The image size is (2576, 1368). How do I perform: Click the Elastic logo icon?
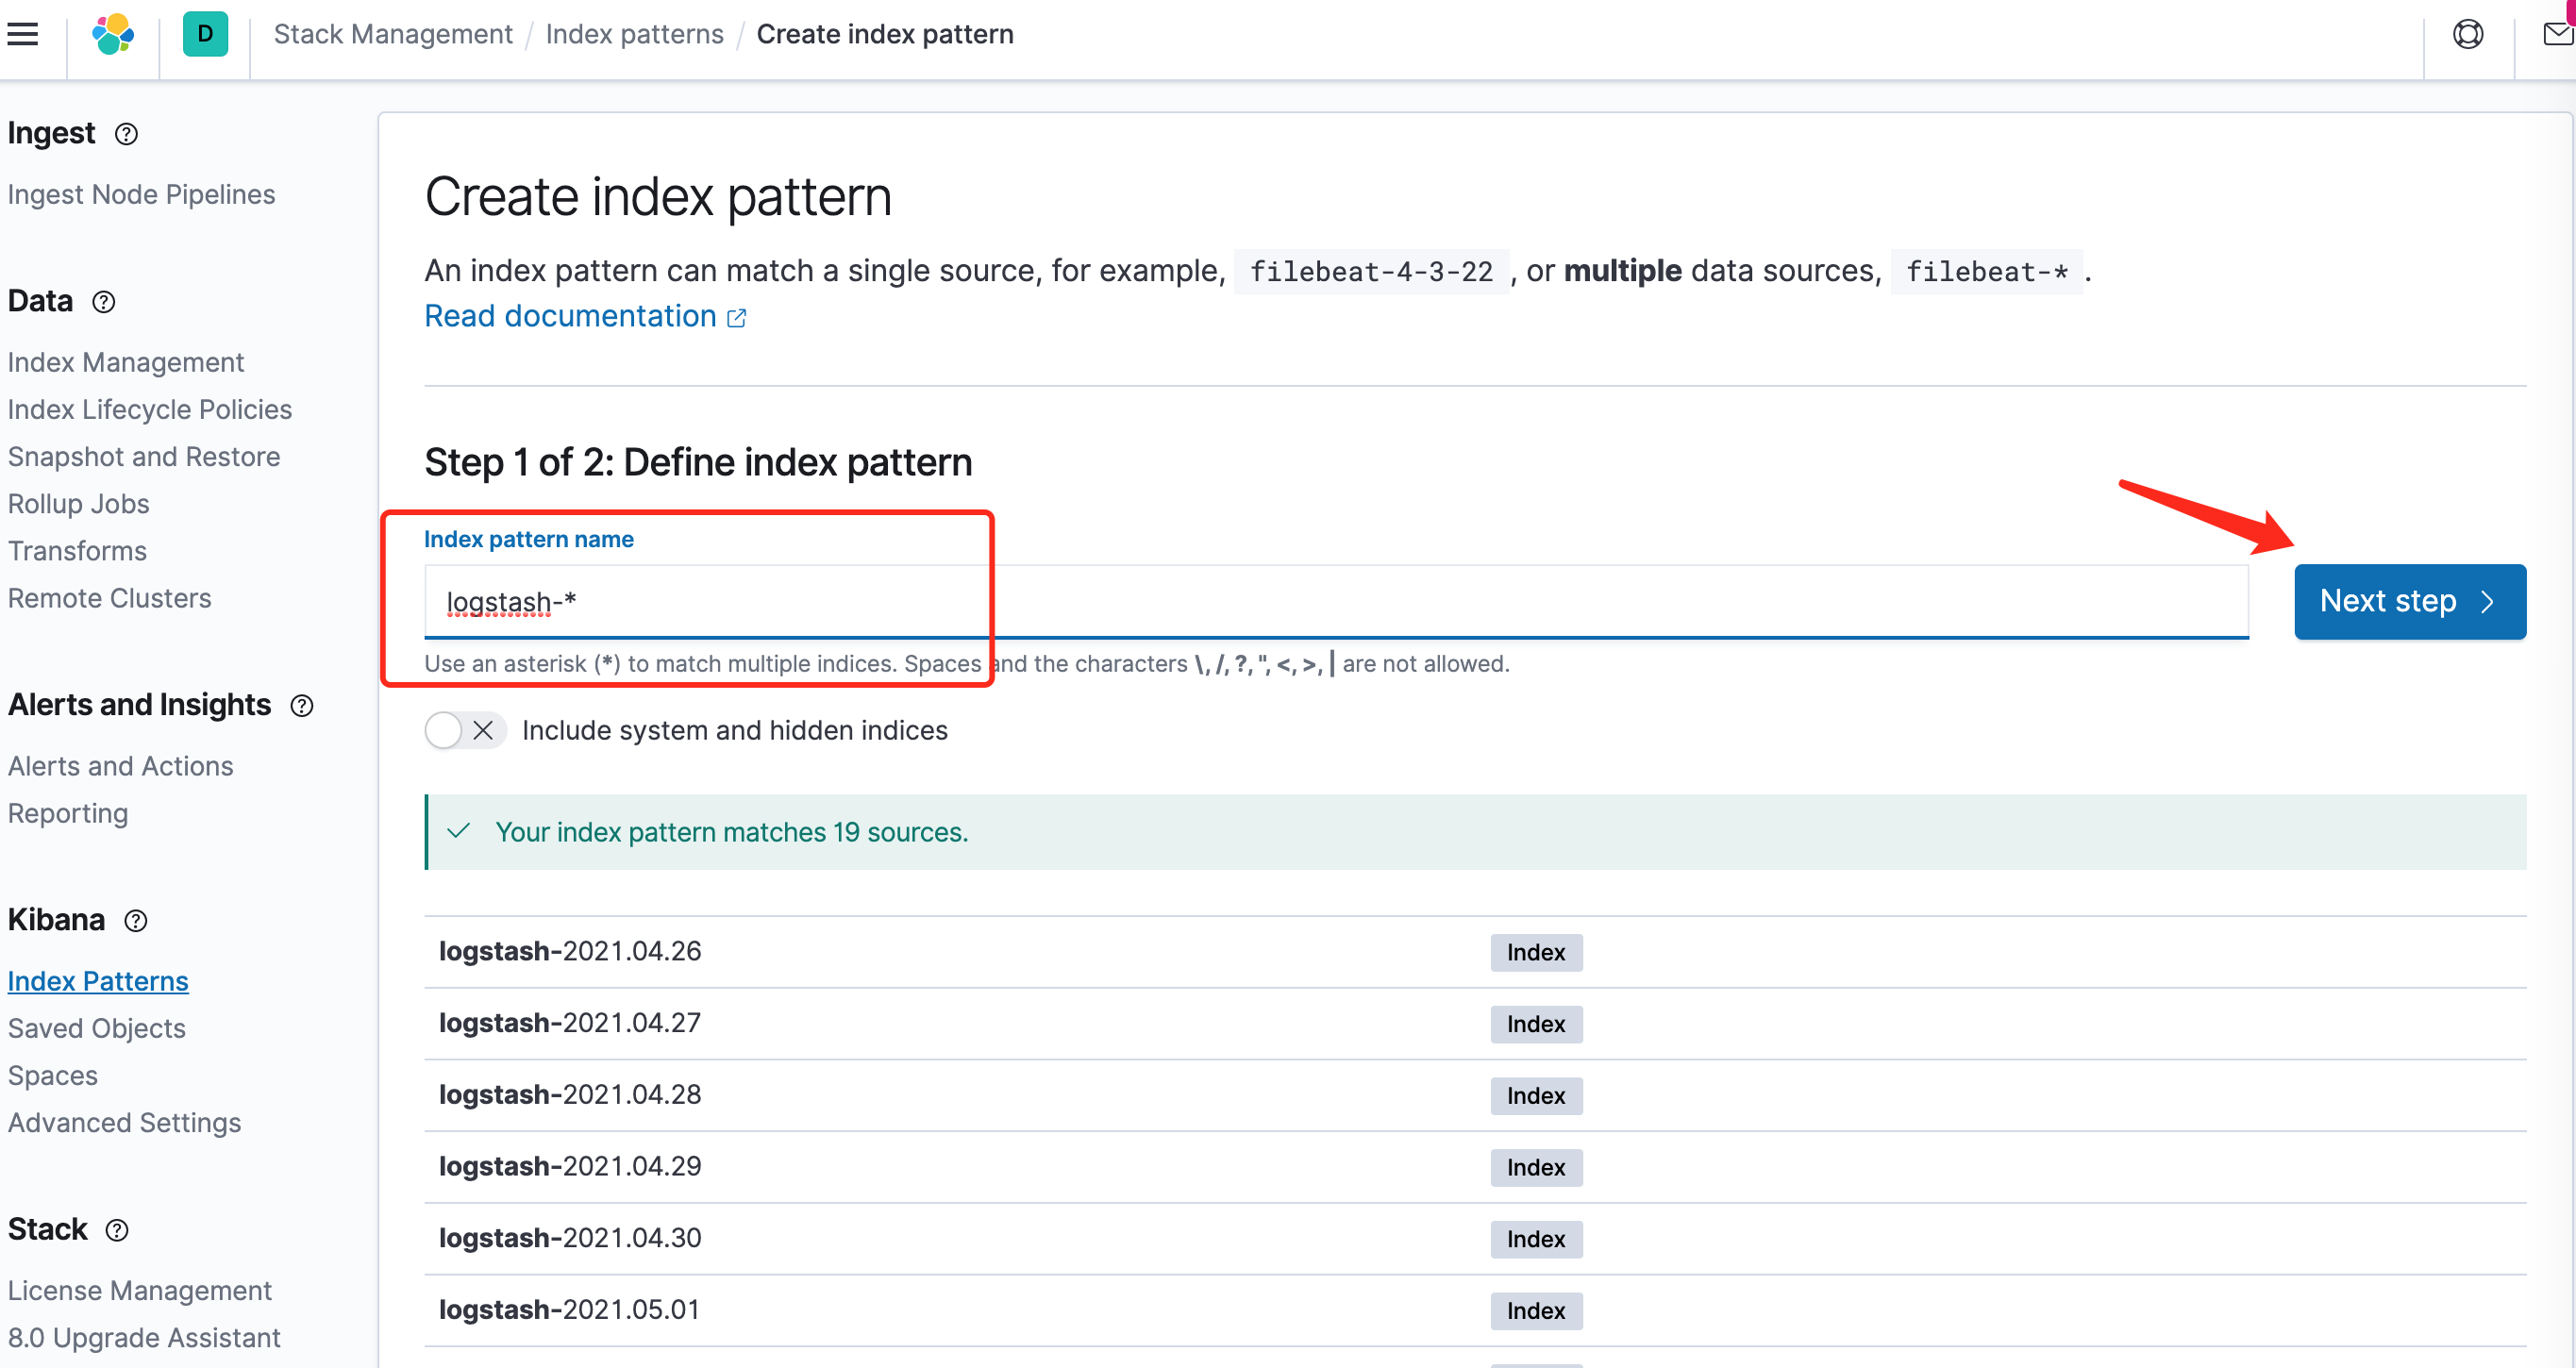(113, 35)
